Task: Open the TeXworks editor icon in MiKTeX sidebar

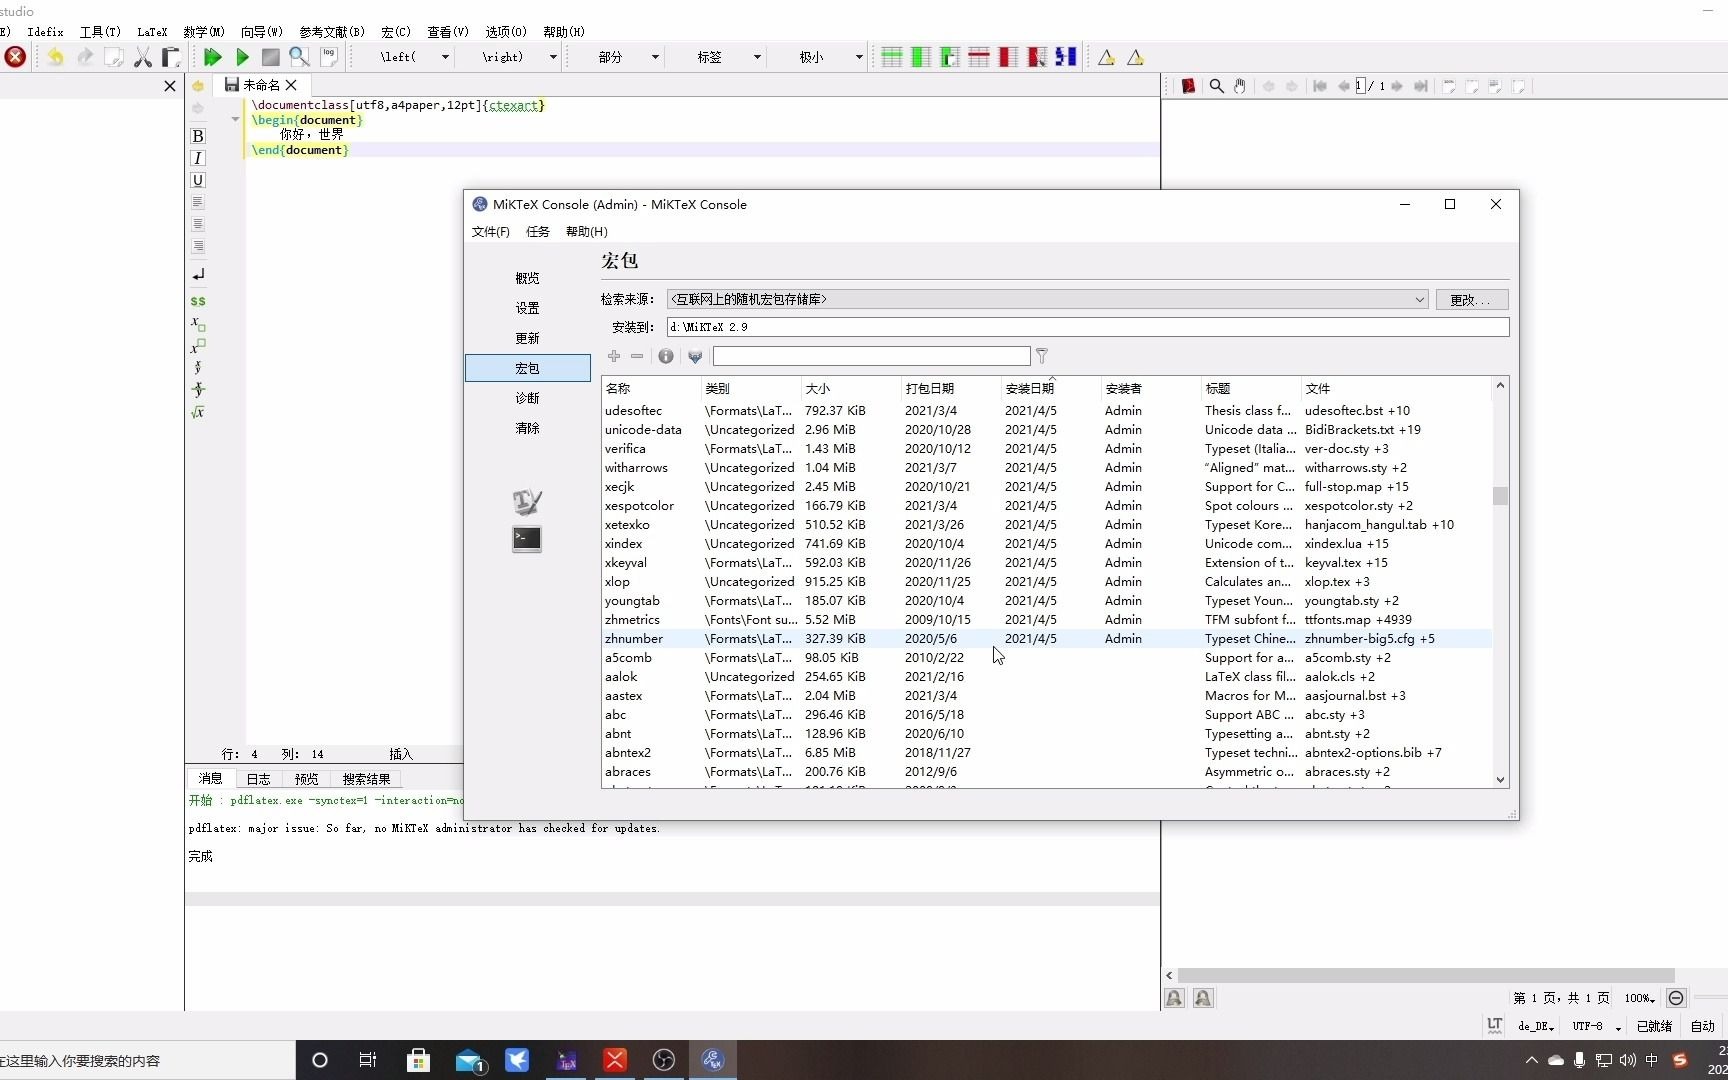Action: (527, 501)
